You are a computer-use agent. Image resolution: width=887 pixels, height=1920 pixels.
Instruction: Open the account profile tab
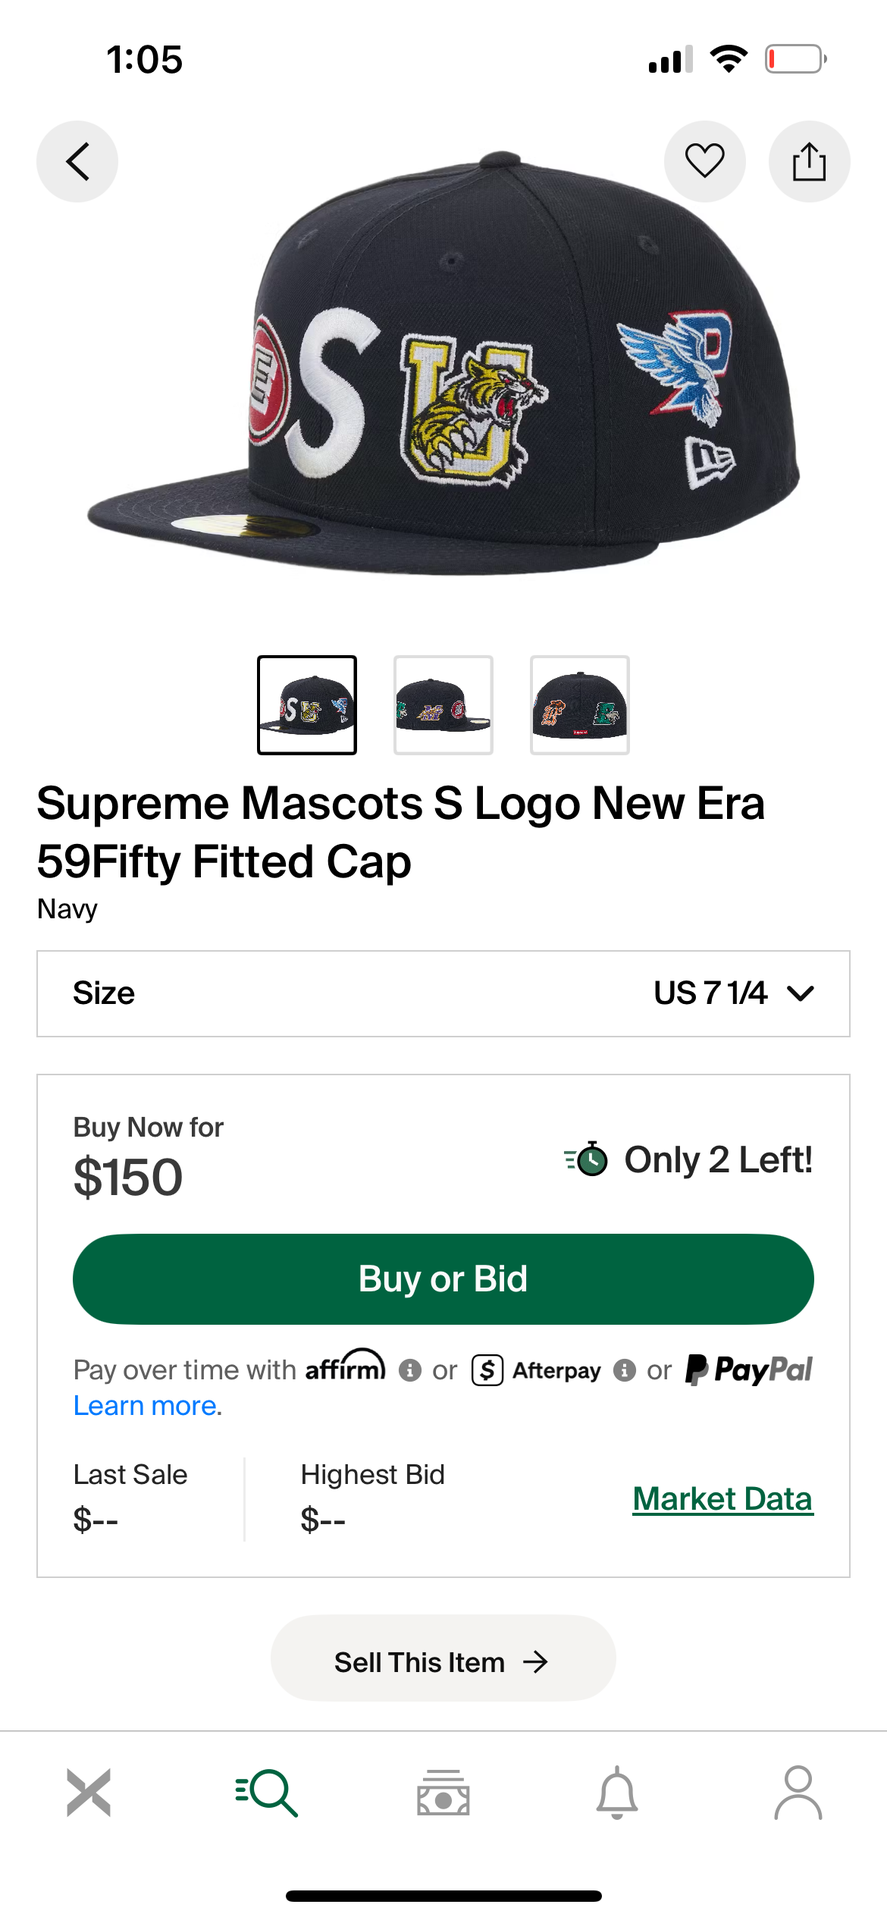(x=797, y=1792)
